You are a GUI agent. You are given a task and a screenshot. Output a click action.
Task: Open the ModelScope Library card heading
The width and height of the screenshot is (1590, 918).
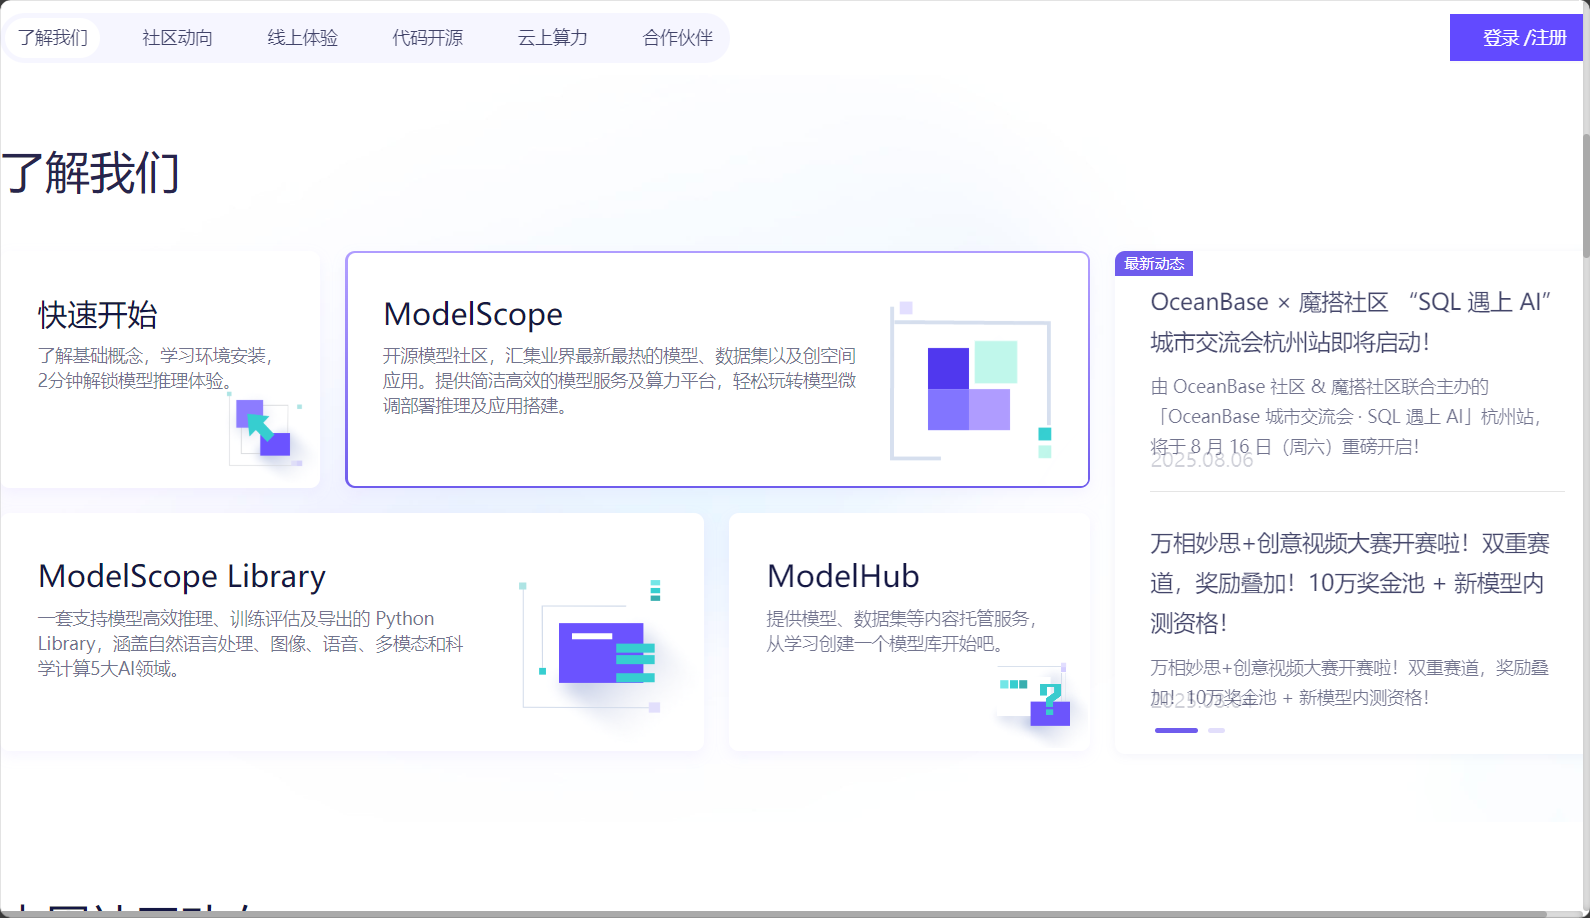[x=182, y=576]
